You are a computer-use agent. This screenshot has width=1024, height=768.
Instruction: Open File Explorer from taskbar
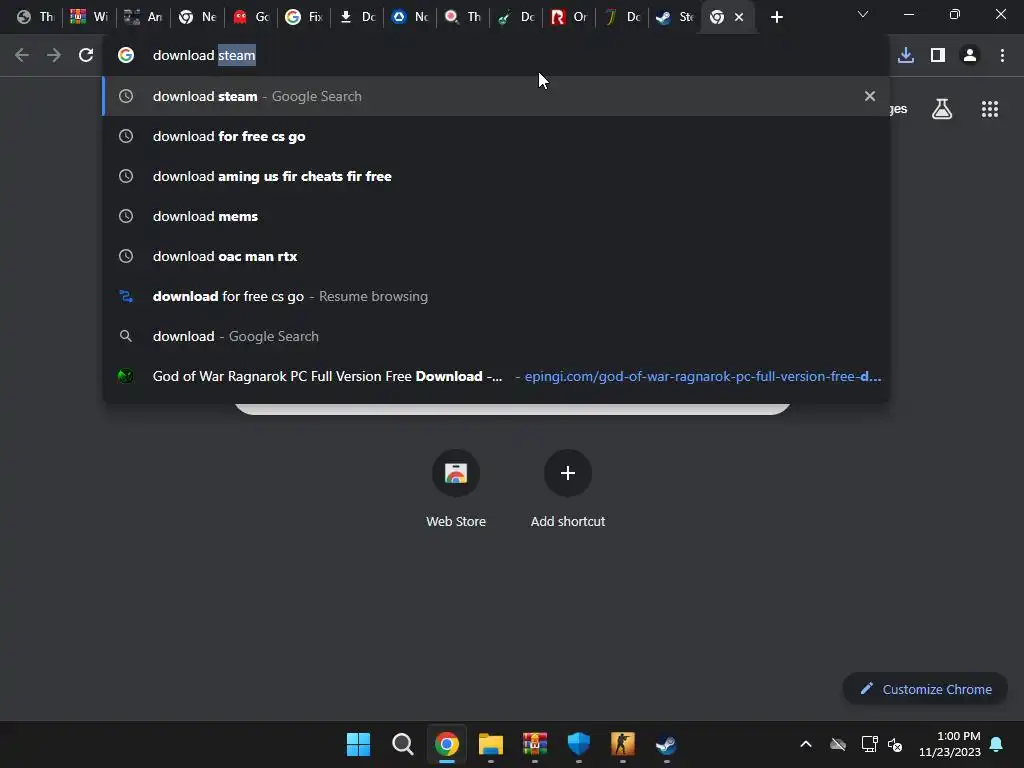[490, 744]
